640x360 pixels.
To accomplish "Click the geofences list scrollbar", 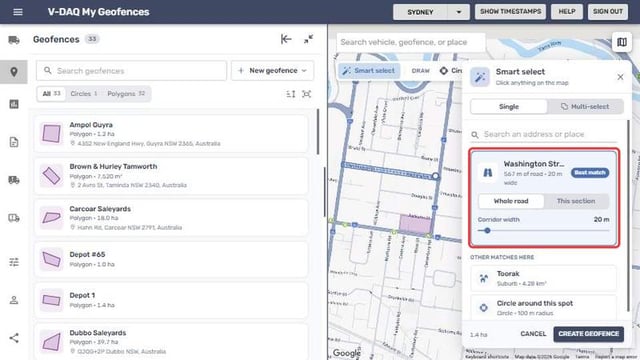I will tap(318, 132).
